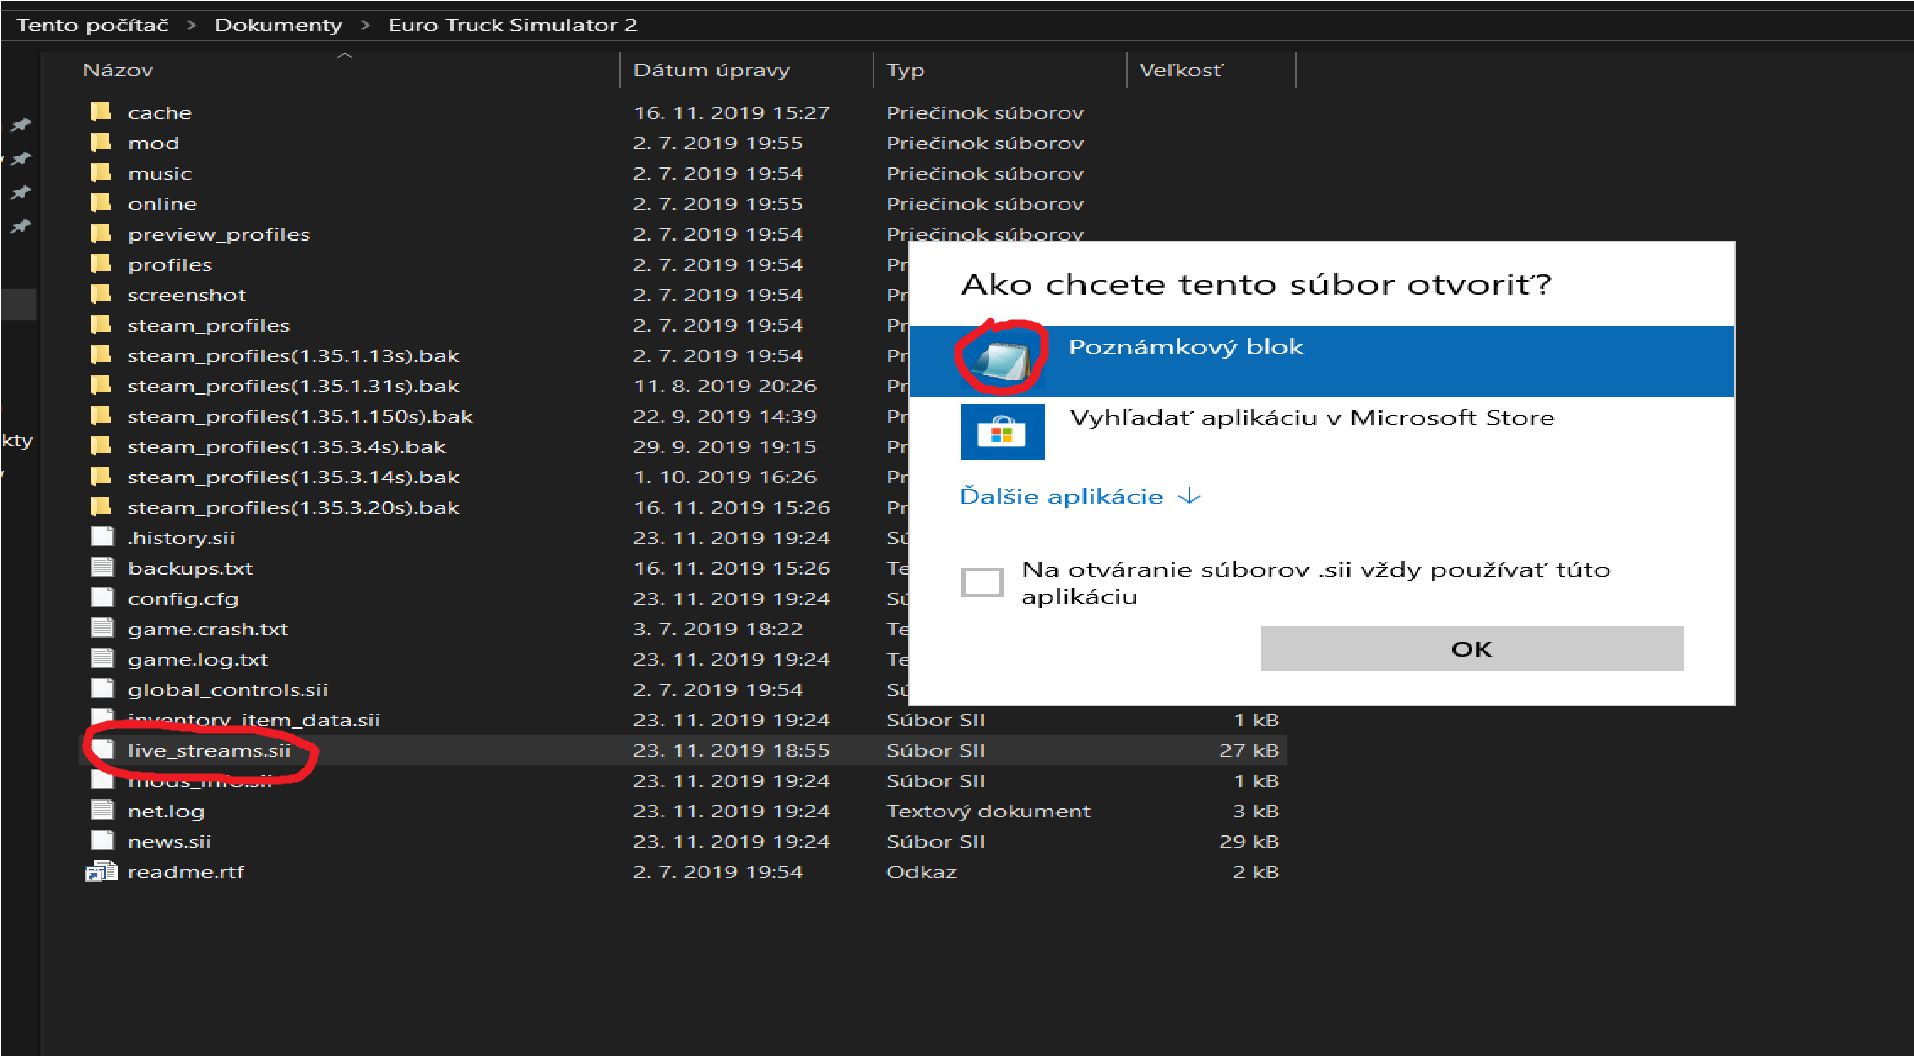This screenshot has width=1914, height=1056.
Task: Select the steam_profiles(1.35.1.150s).bak folder name
Action: click(x=300, y=416)
